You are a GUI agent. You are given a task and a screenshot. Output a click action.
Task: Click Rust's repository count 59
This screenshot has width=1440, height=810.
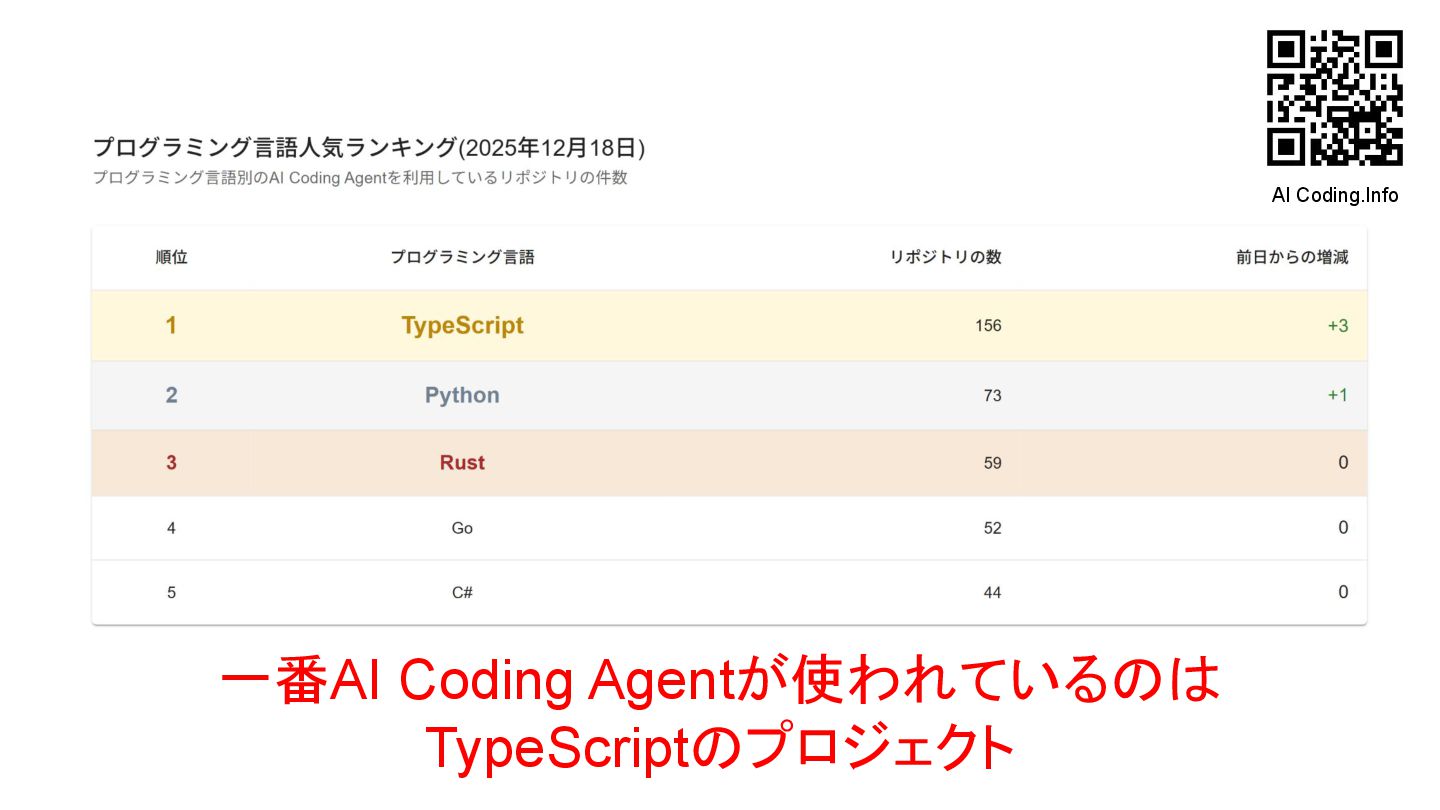coord(992,462)
